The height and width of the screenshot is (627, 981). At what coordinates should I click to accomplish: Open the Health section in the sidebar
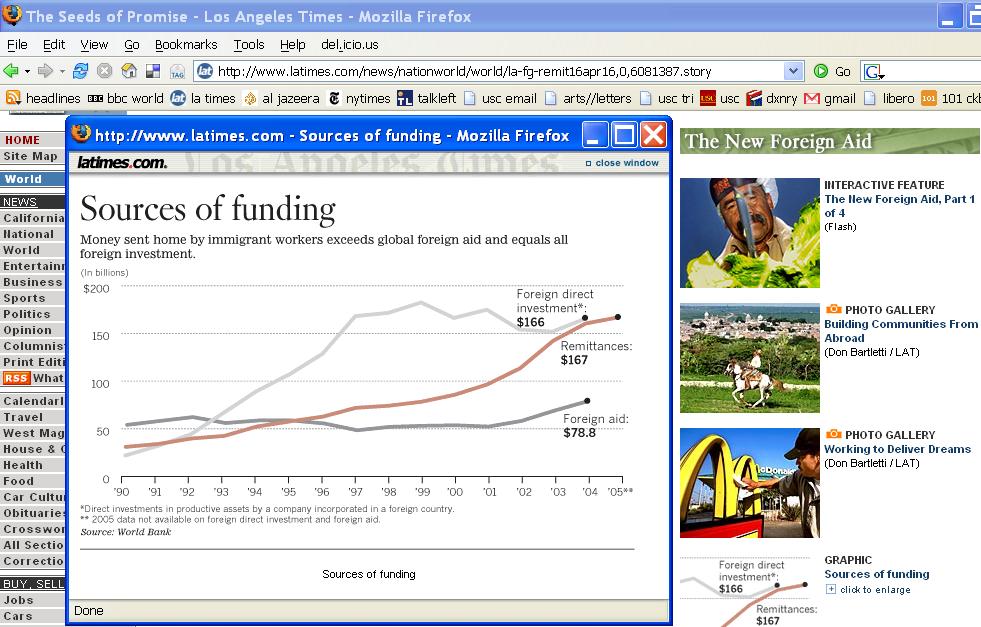click(x=23, y=465)
